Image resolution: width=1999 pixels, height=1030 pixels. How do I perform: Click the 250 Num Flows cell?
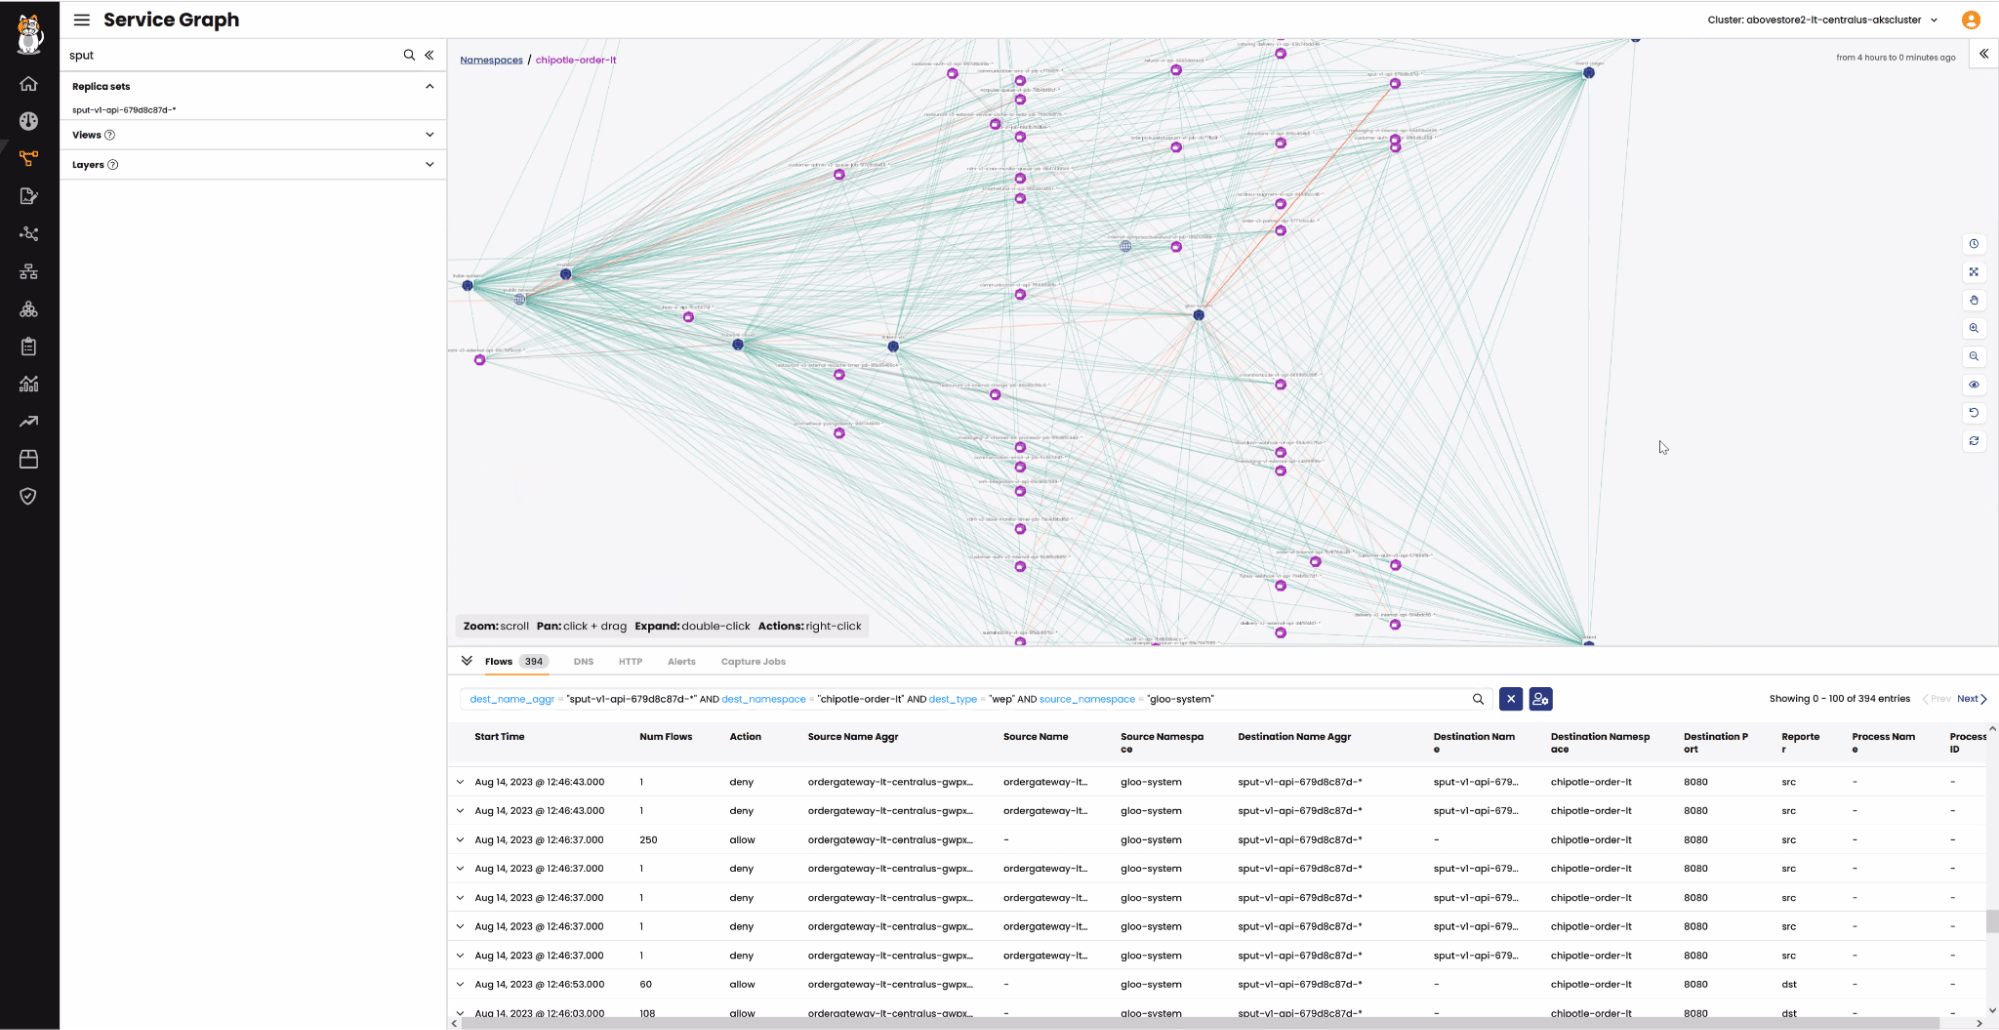(648, 840)
